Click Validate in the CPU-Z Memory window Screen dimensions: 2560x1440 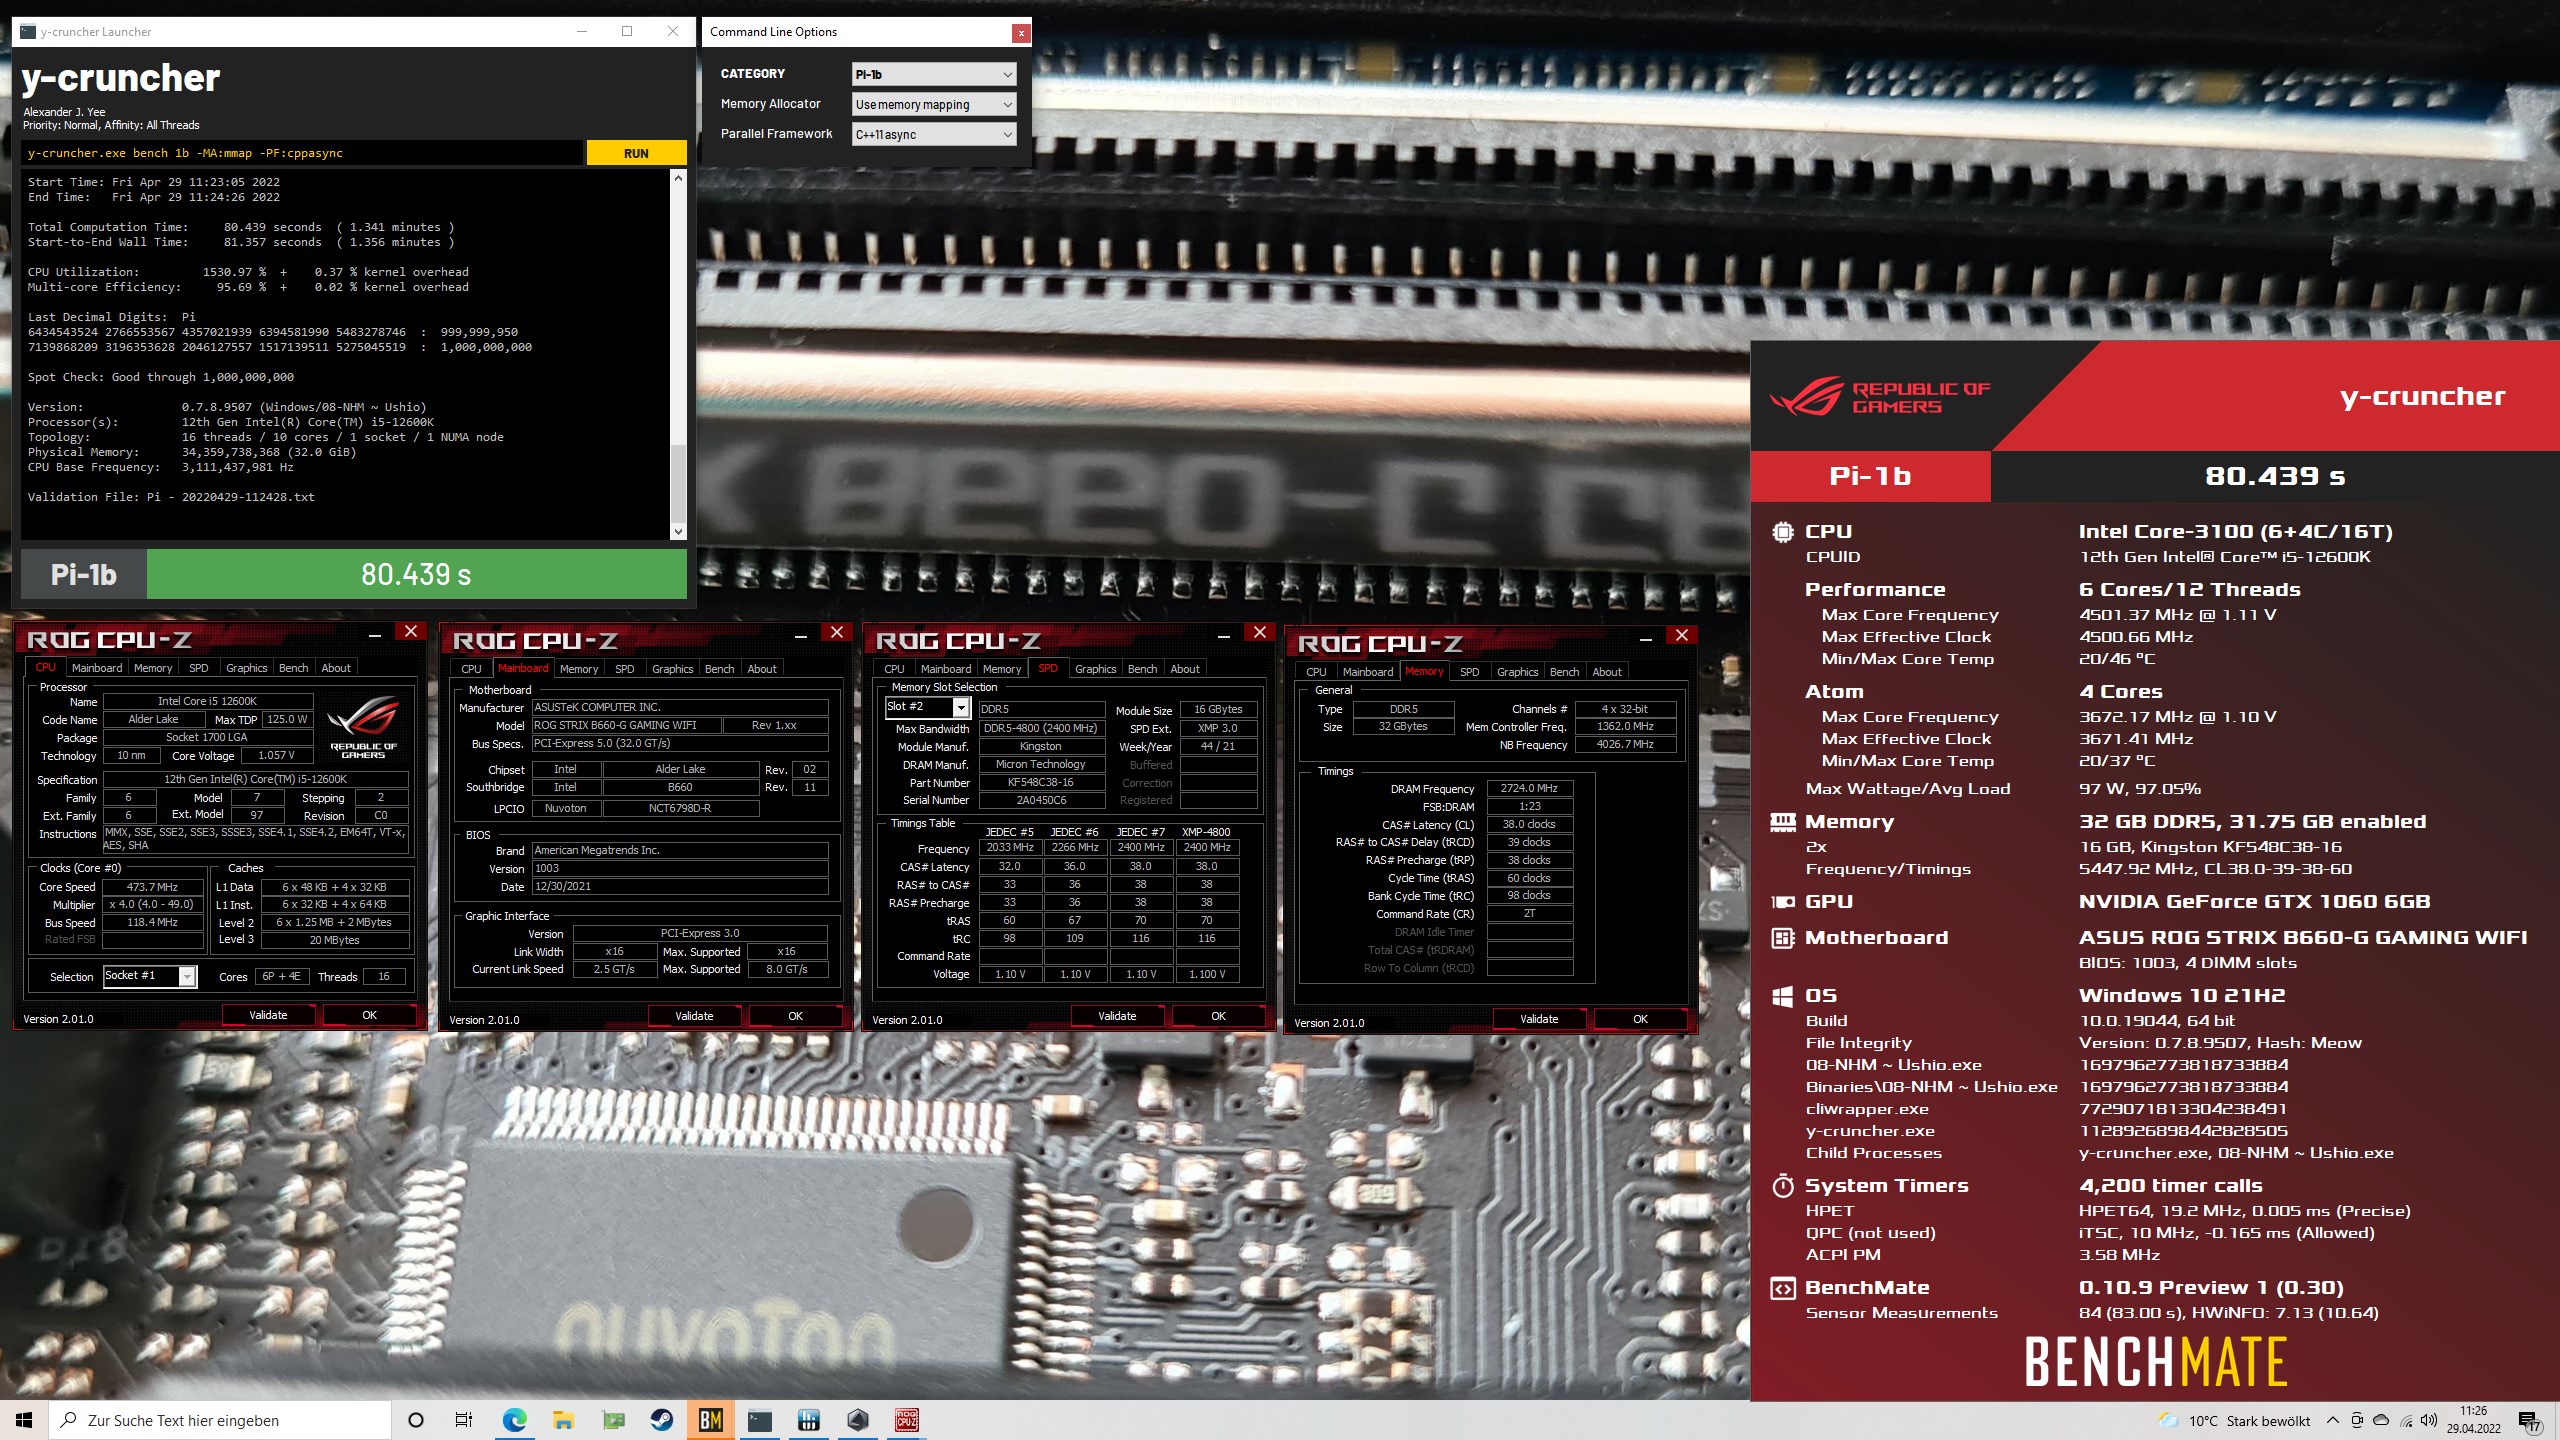[x=1539, y=1019]
